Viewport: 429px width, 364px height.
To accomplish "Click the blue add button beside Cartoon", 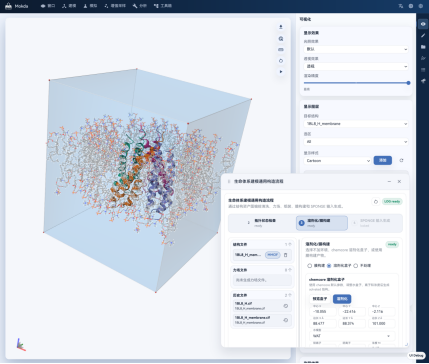I will [x=383, y=160].
